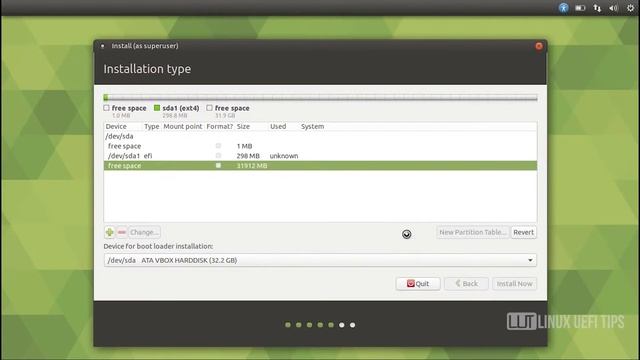Click the sda1 (ext4) green legend swatch
This screenshot has height=360, width=640.
pyautogui.click(x=157, y=108)
